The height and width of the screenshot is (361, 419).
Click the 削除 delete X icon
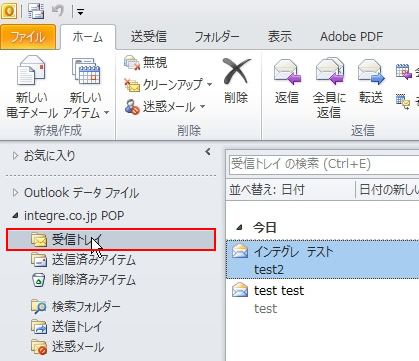[236, 81]
